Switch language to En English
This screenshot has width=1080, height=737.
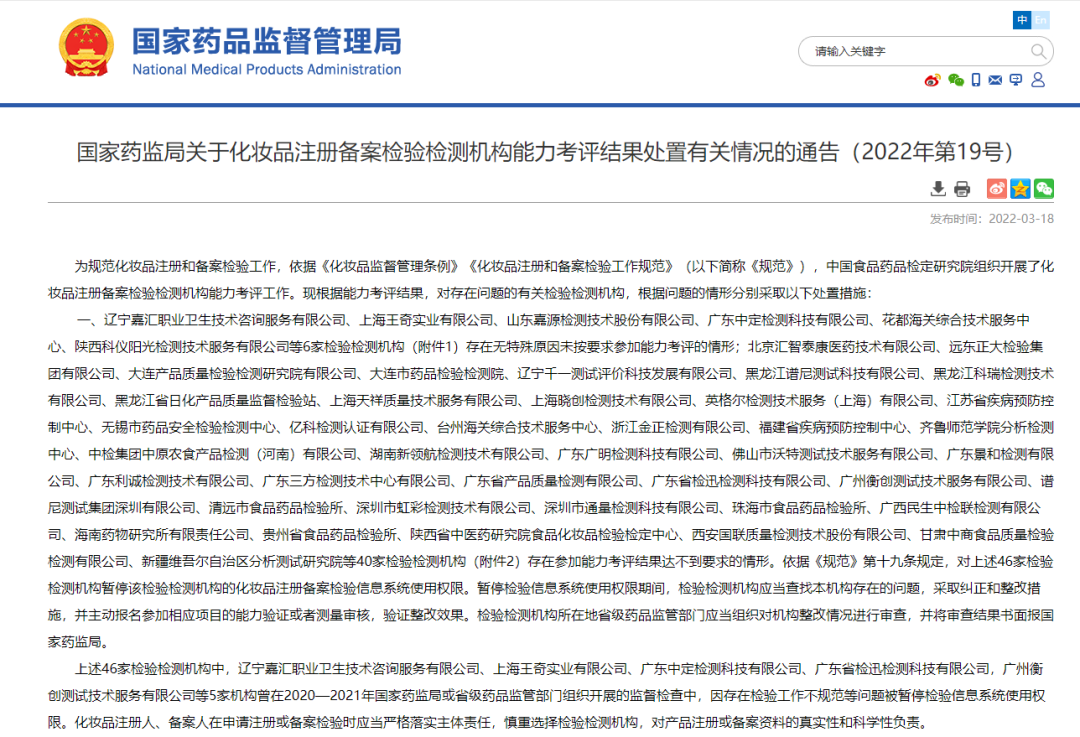[x=1041, y=20]
